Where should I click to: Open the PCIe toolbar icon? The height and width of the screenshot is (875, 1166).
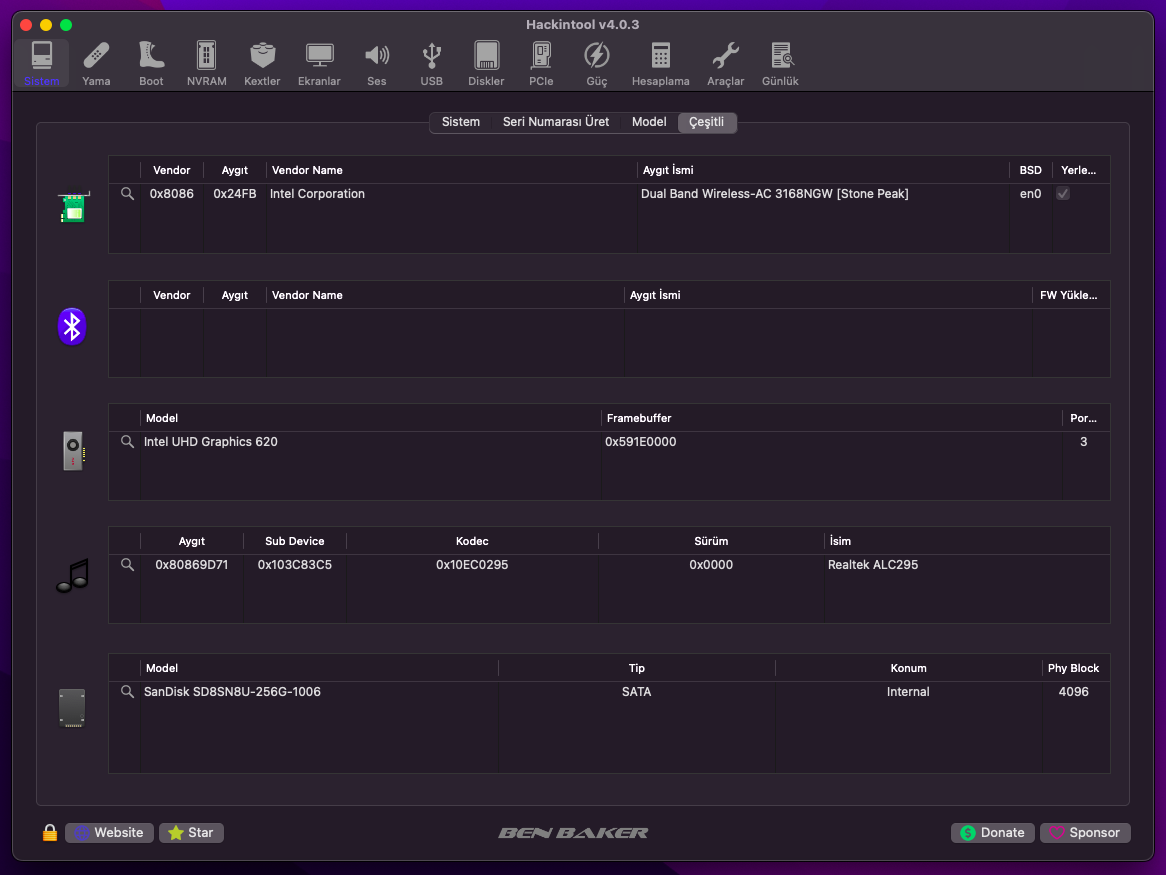pyautogui.click(x=541, y=63)
